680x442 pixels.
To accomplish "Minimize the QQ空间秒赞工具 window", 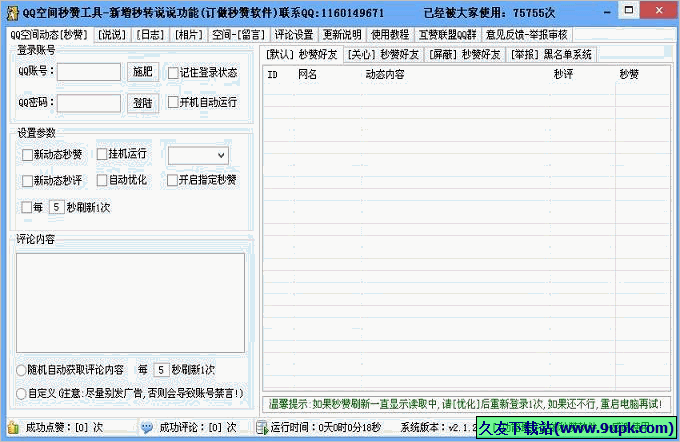I will [x=607, y=11].
